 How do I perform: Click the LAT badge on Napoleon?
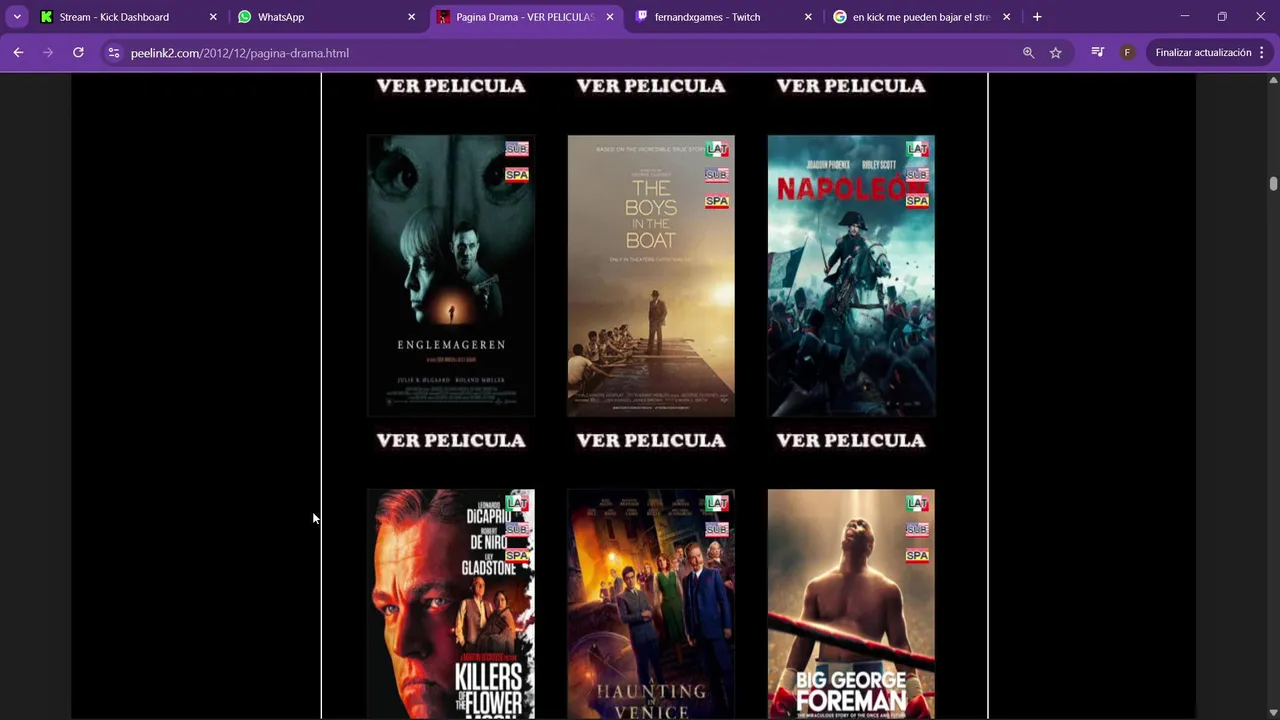point(917,149)
